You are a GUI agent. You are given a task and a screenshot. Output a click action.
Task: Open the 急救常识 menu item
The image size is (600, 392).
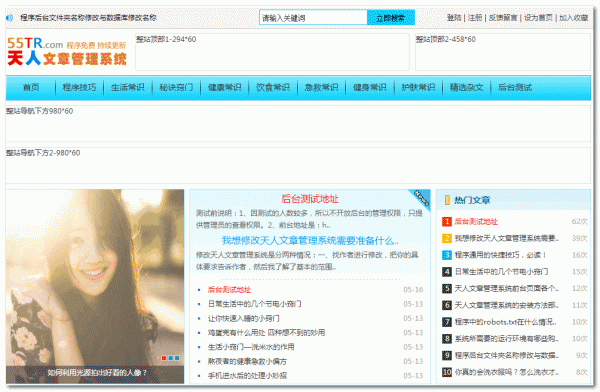321,87
